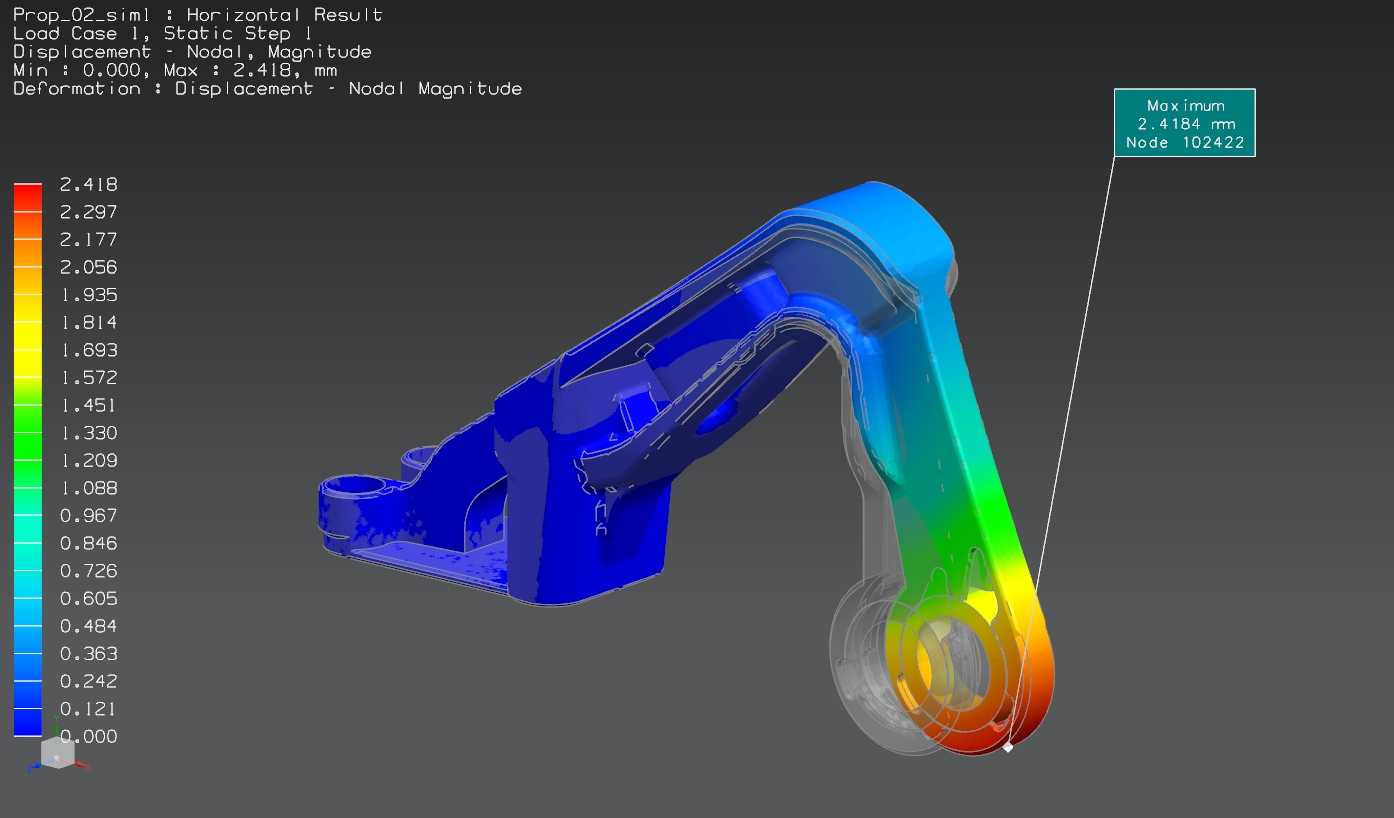Click legend value 2.177
Screen dimensions: 1394x818
point(88,239)
